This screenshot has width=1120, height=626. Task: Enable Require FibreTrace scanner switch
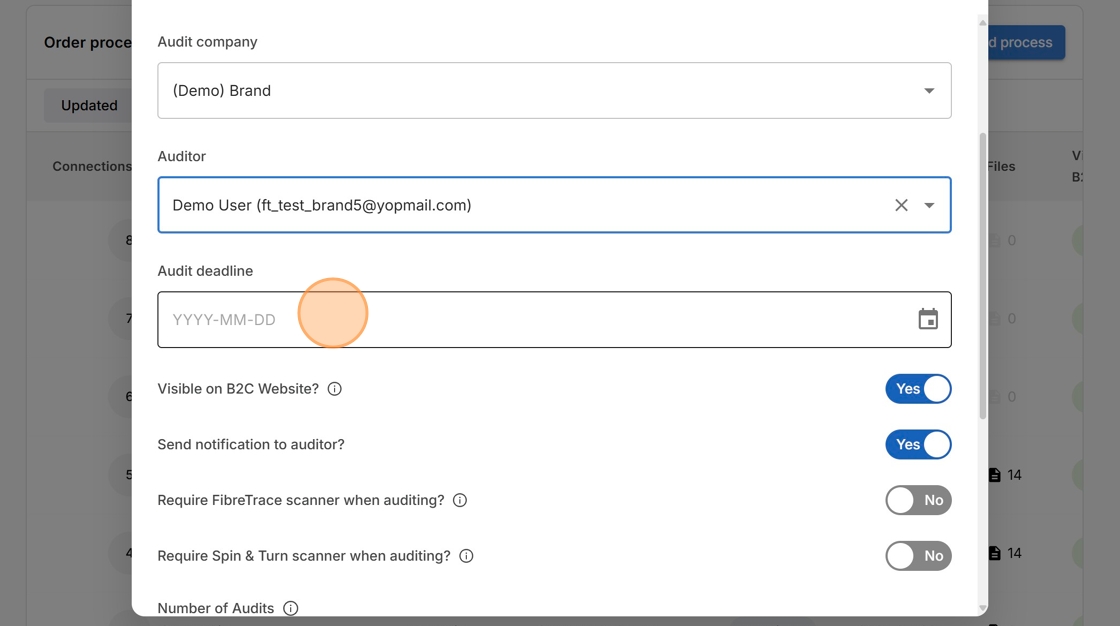click(x=919, y=500)
